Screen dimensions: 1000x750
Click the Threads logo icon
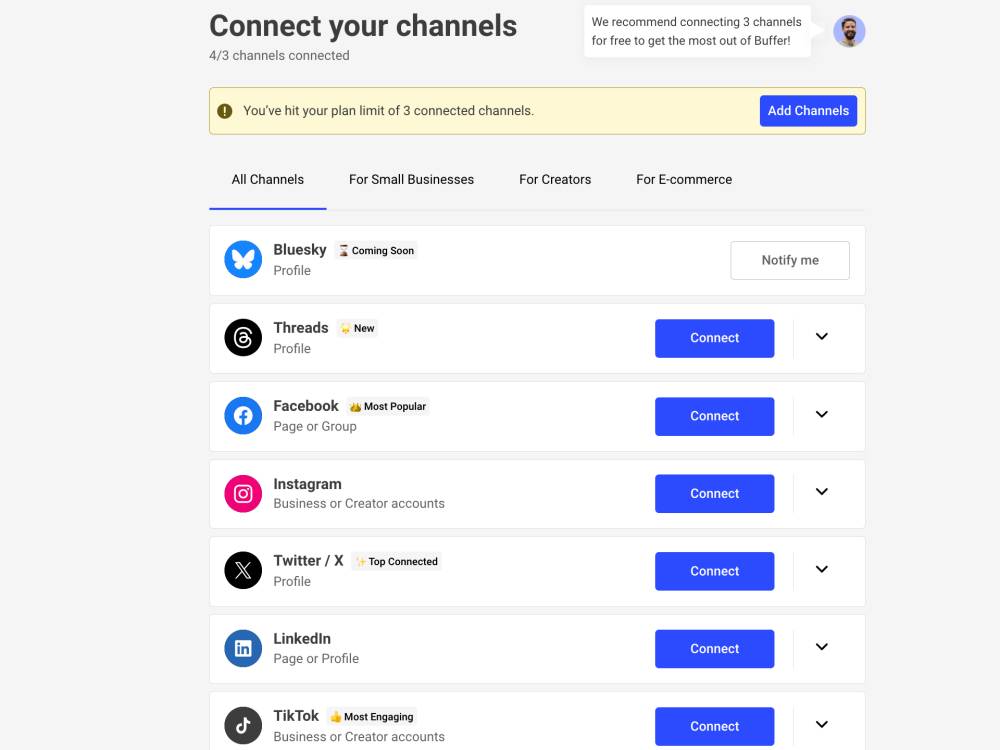coord(243,337)
